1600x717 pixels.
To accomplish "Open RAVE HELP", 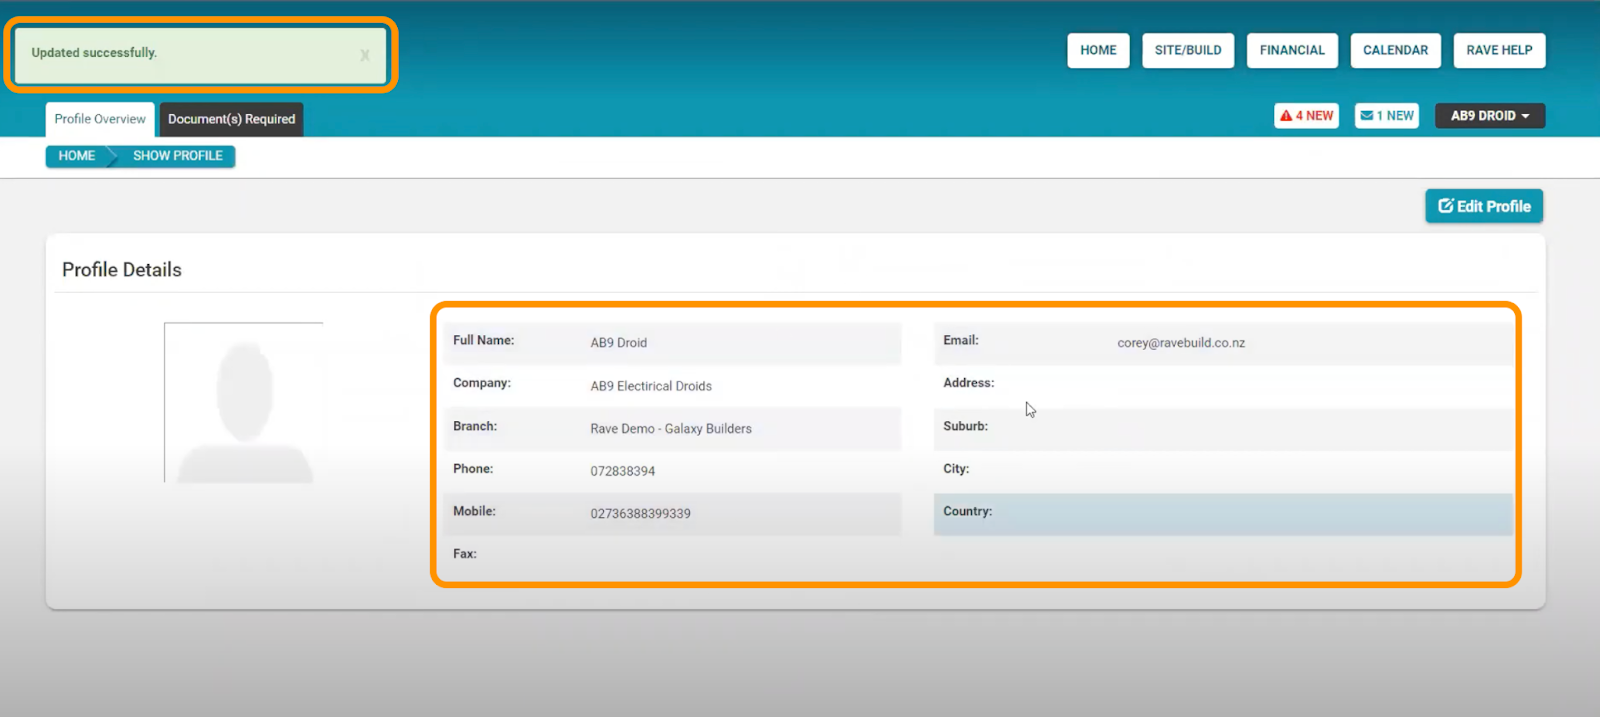I will tap(1499, 50).
